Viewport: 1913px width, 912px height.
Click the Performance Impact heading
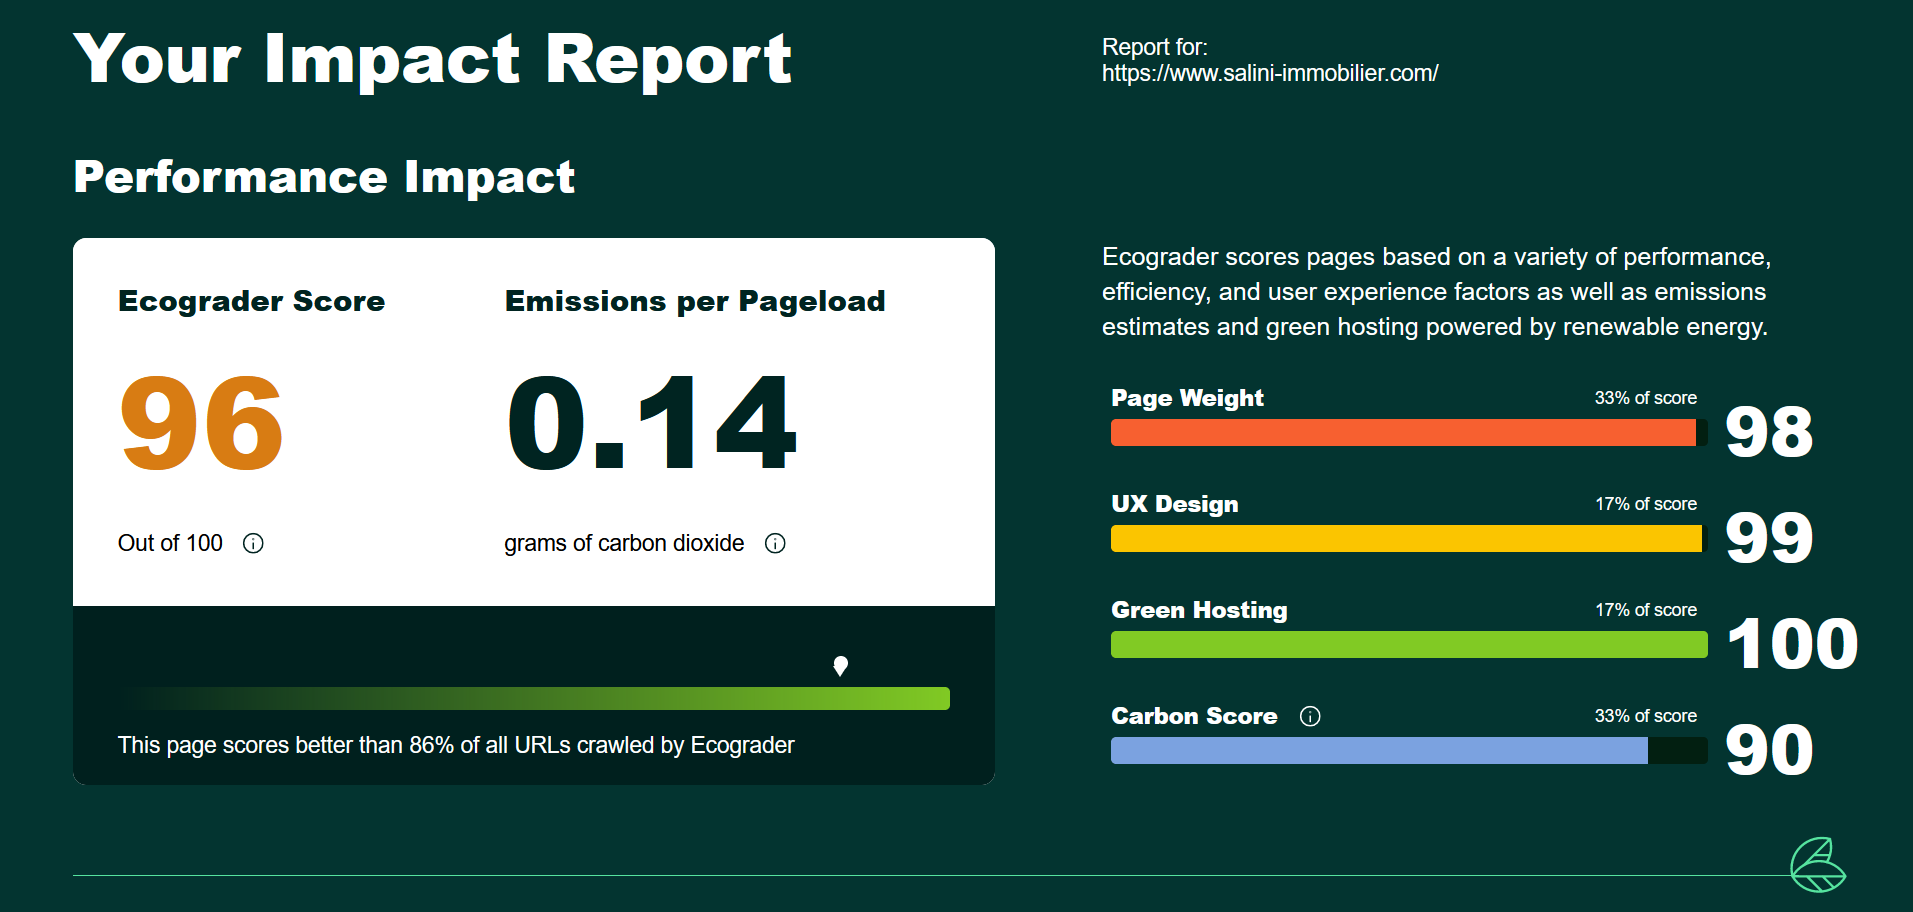tap(324, 177)
